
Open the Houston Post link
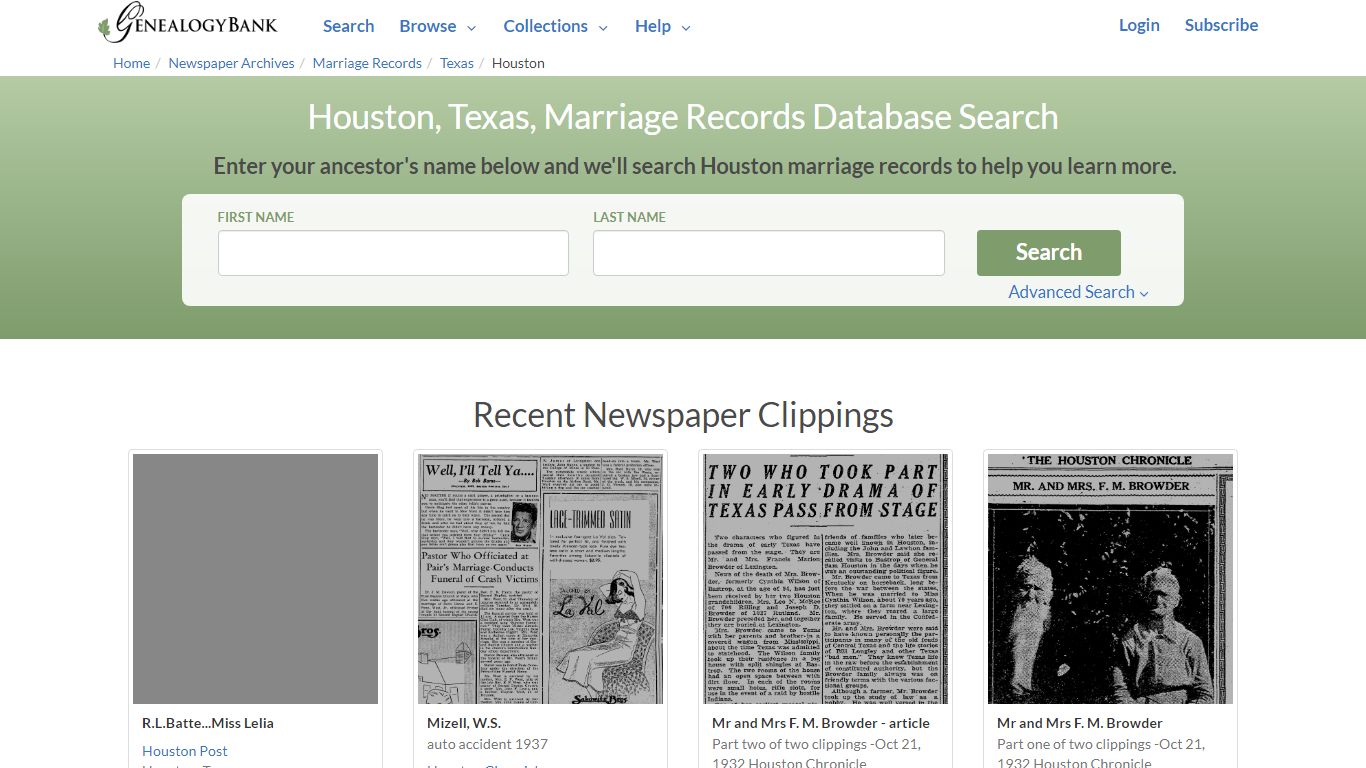[x=185, y=751]
